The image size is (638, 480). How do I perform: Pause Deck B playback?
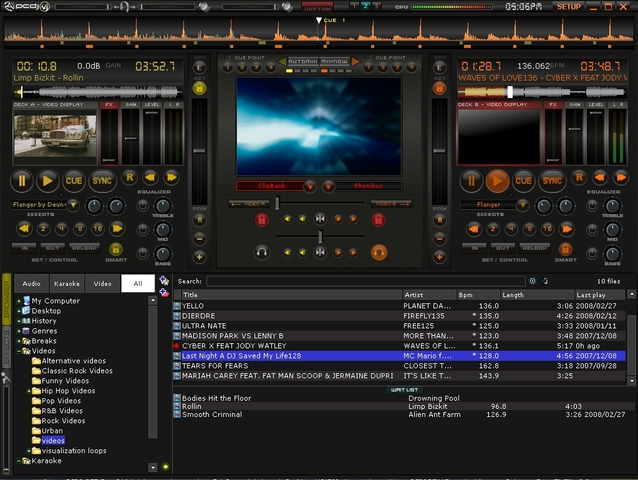point(471,180)
